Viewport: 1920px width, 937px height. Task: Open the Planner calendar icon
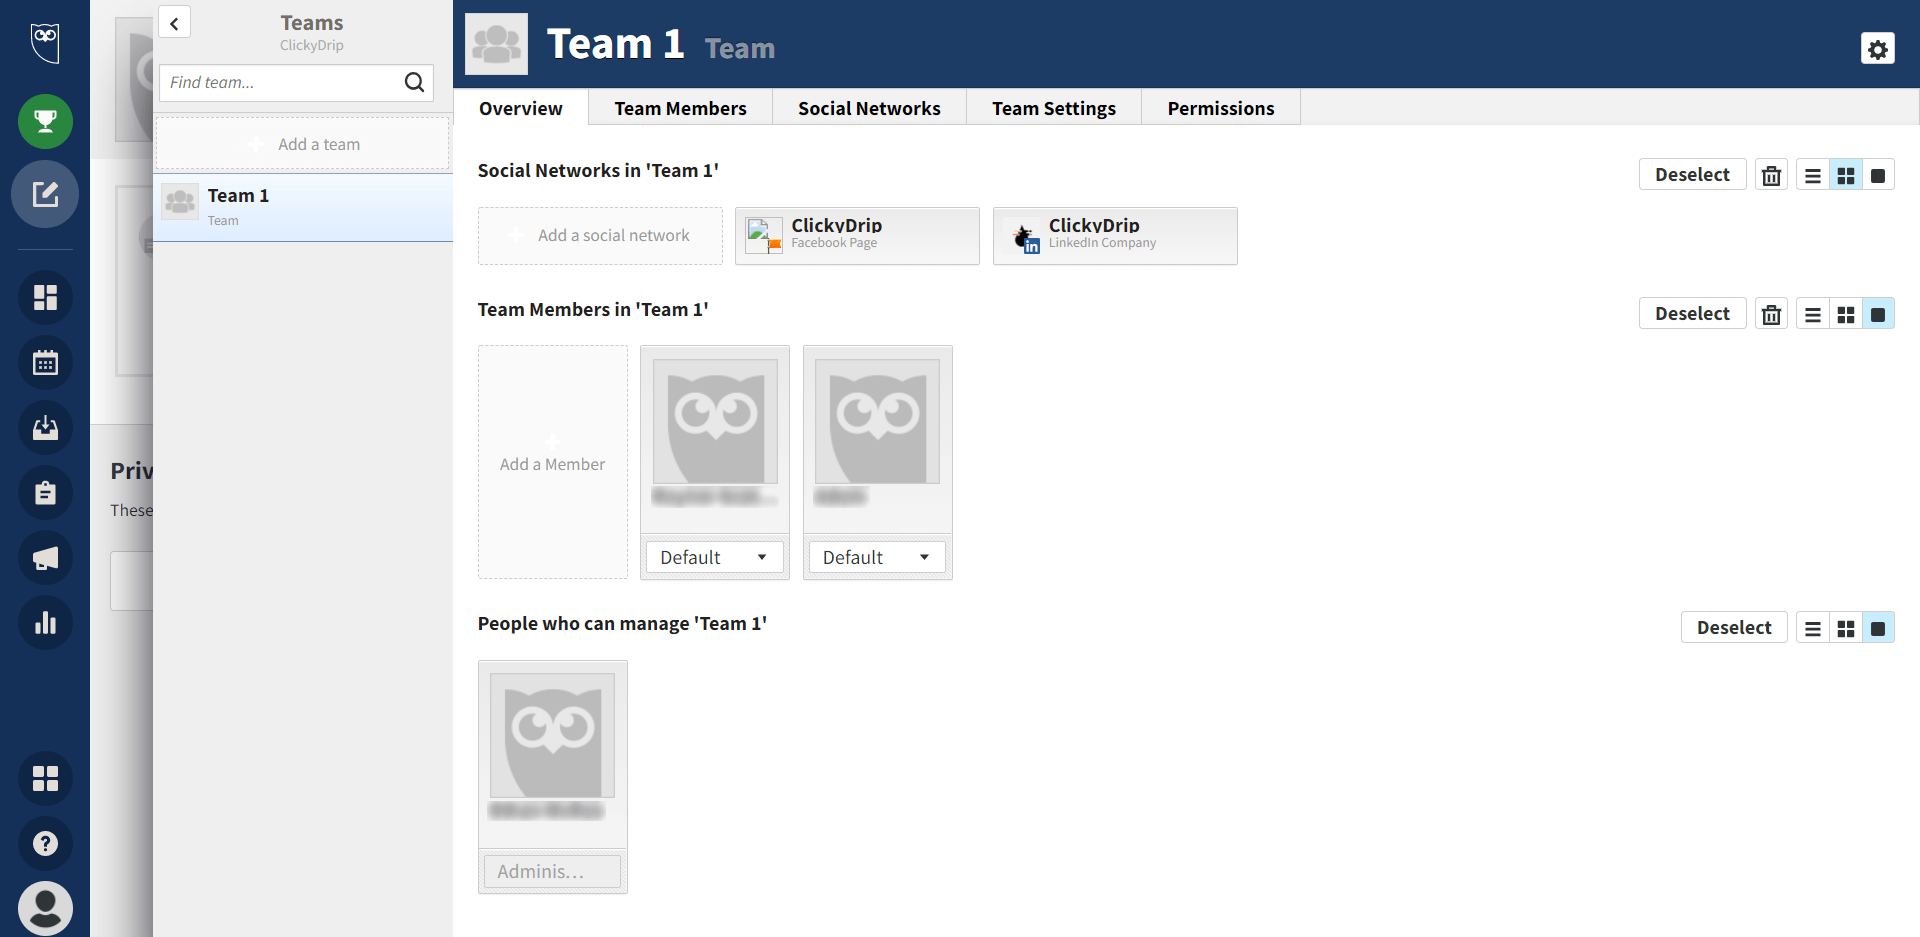tap(45, 363)
